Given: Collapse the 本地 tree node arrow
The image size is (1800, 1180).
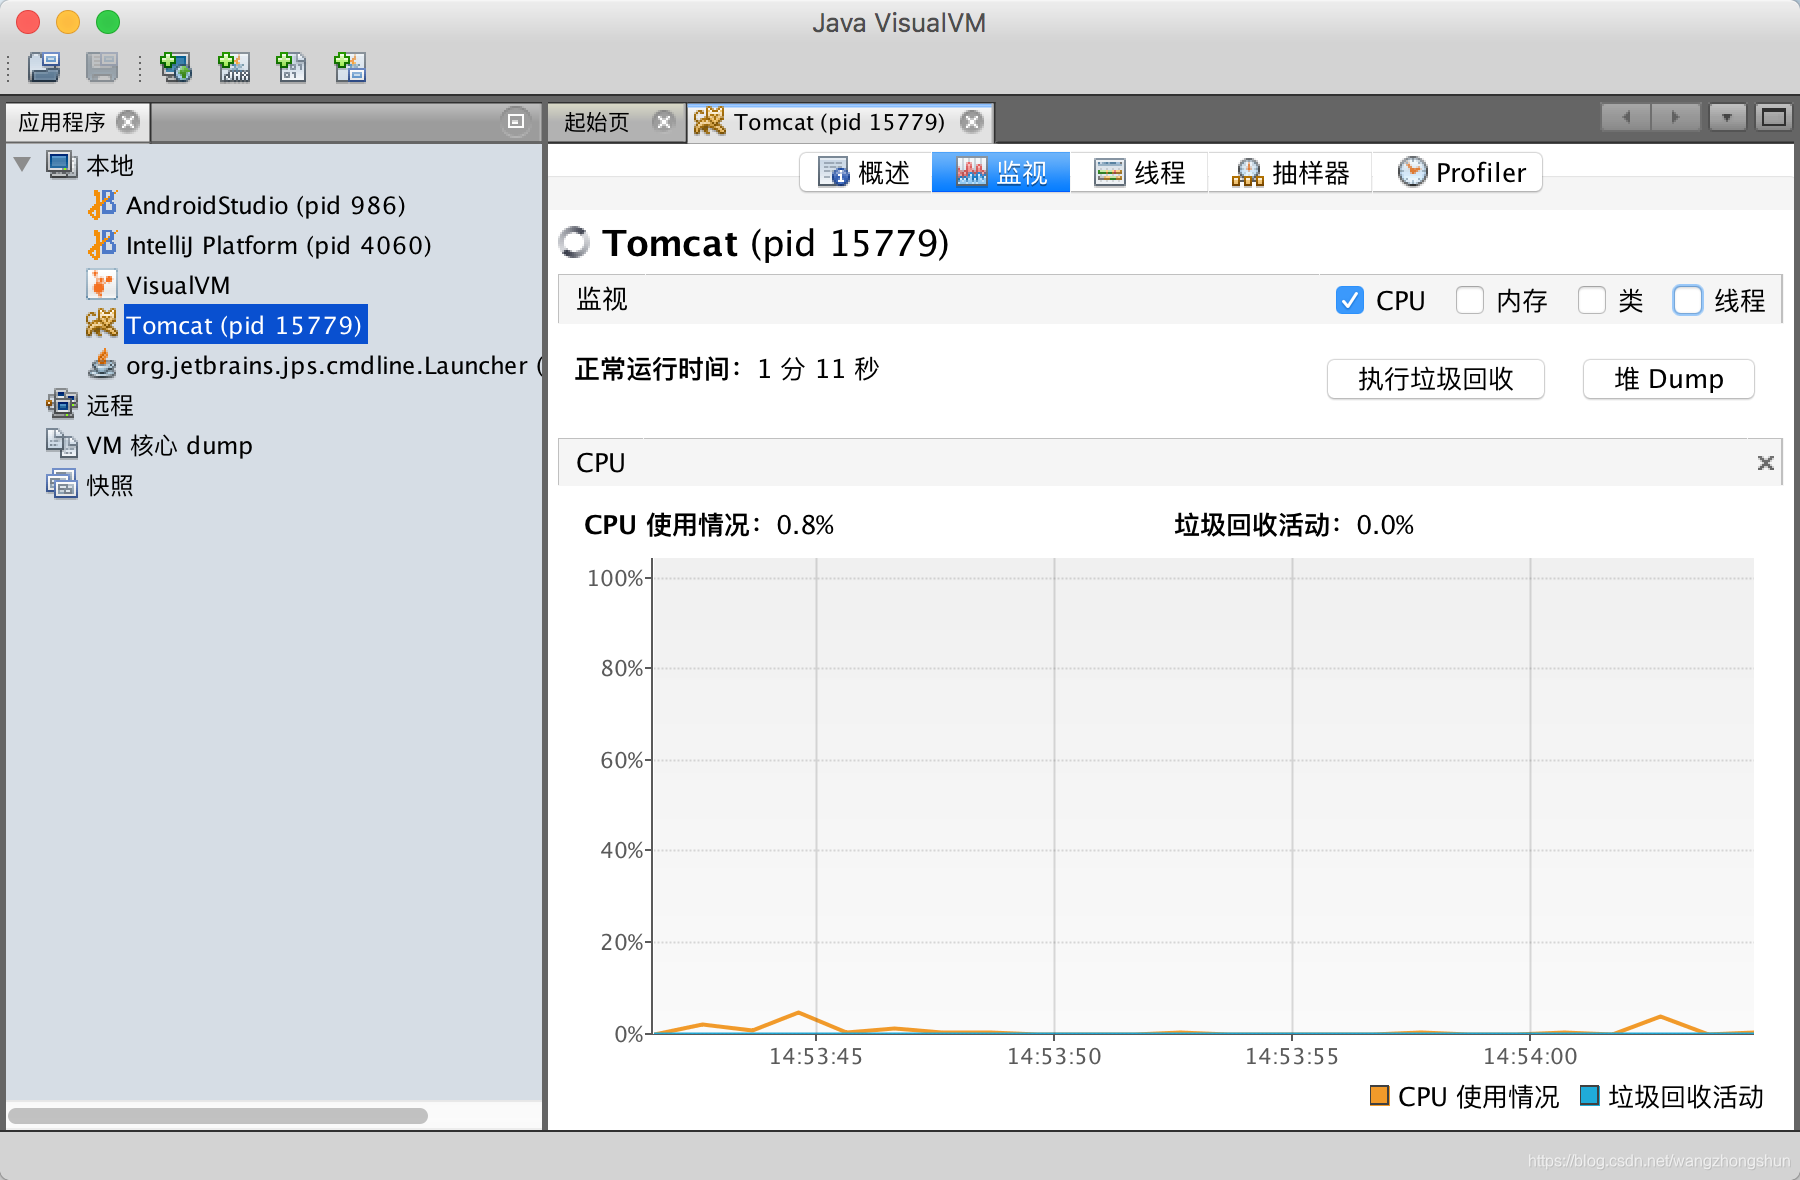Looking at the screenshot, I should (x=23, y=164).
